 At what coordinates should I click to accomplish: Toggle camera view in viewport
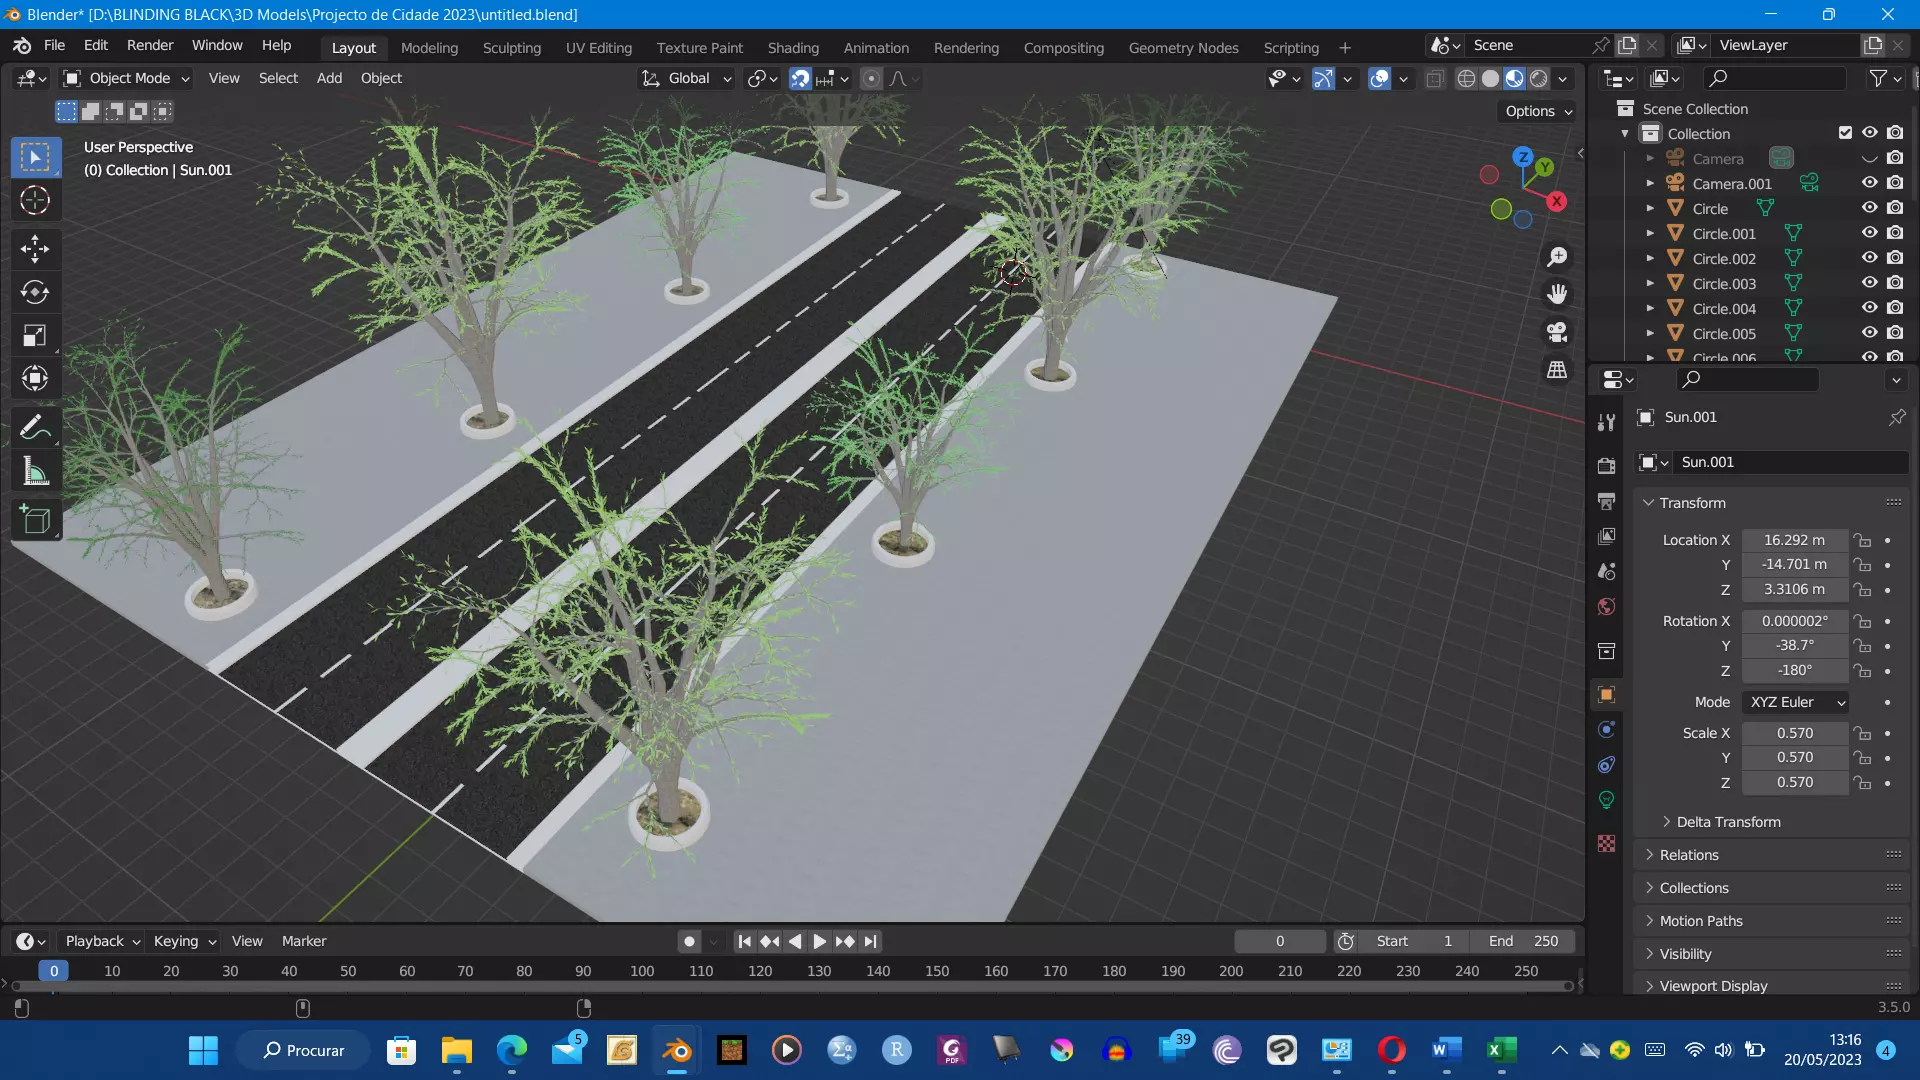click(x=1557, y=332)
